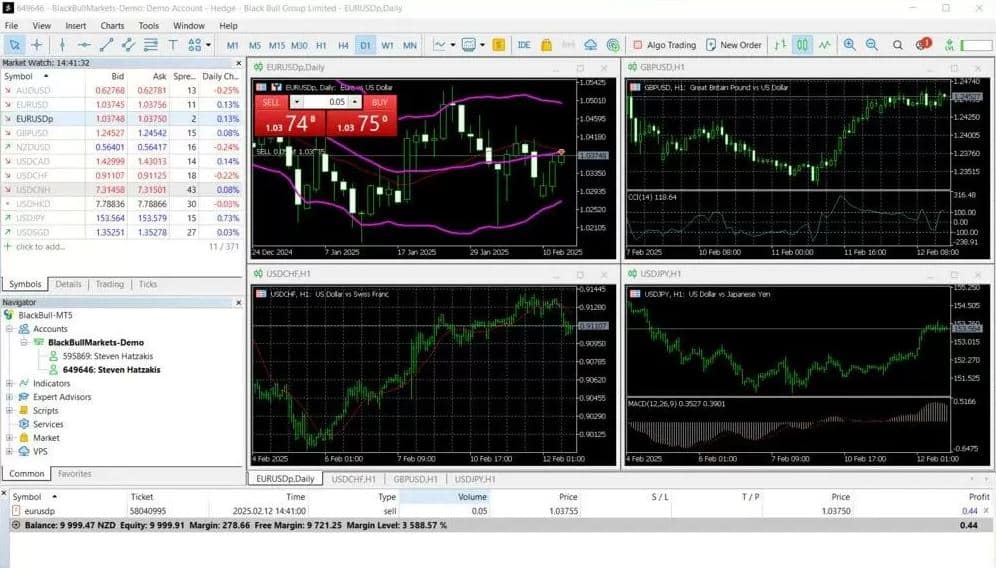The width and height of the screenshot is (996, 568).
Task: Open the MQL5 IDE editor
Action: 524,45
